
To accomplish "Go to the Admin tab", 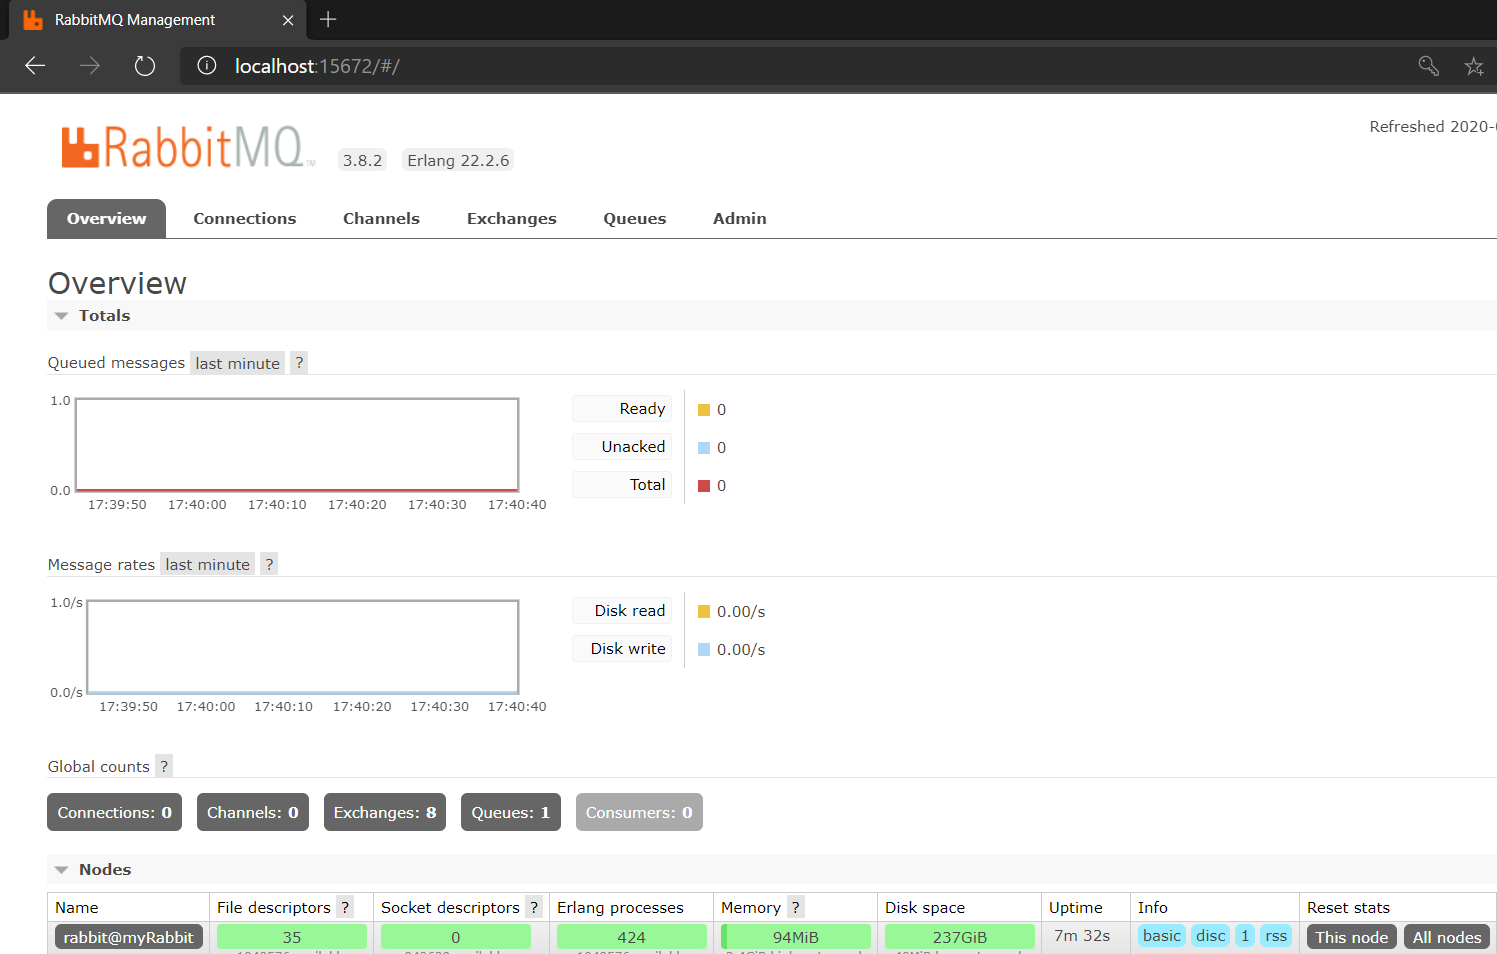I will (x=740, y=219).
